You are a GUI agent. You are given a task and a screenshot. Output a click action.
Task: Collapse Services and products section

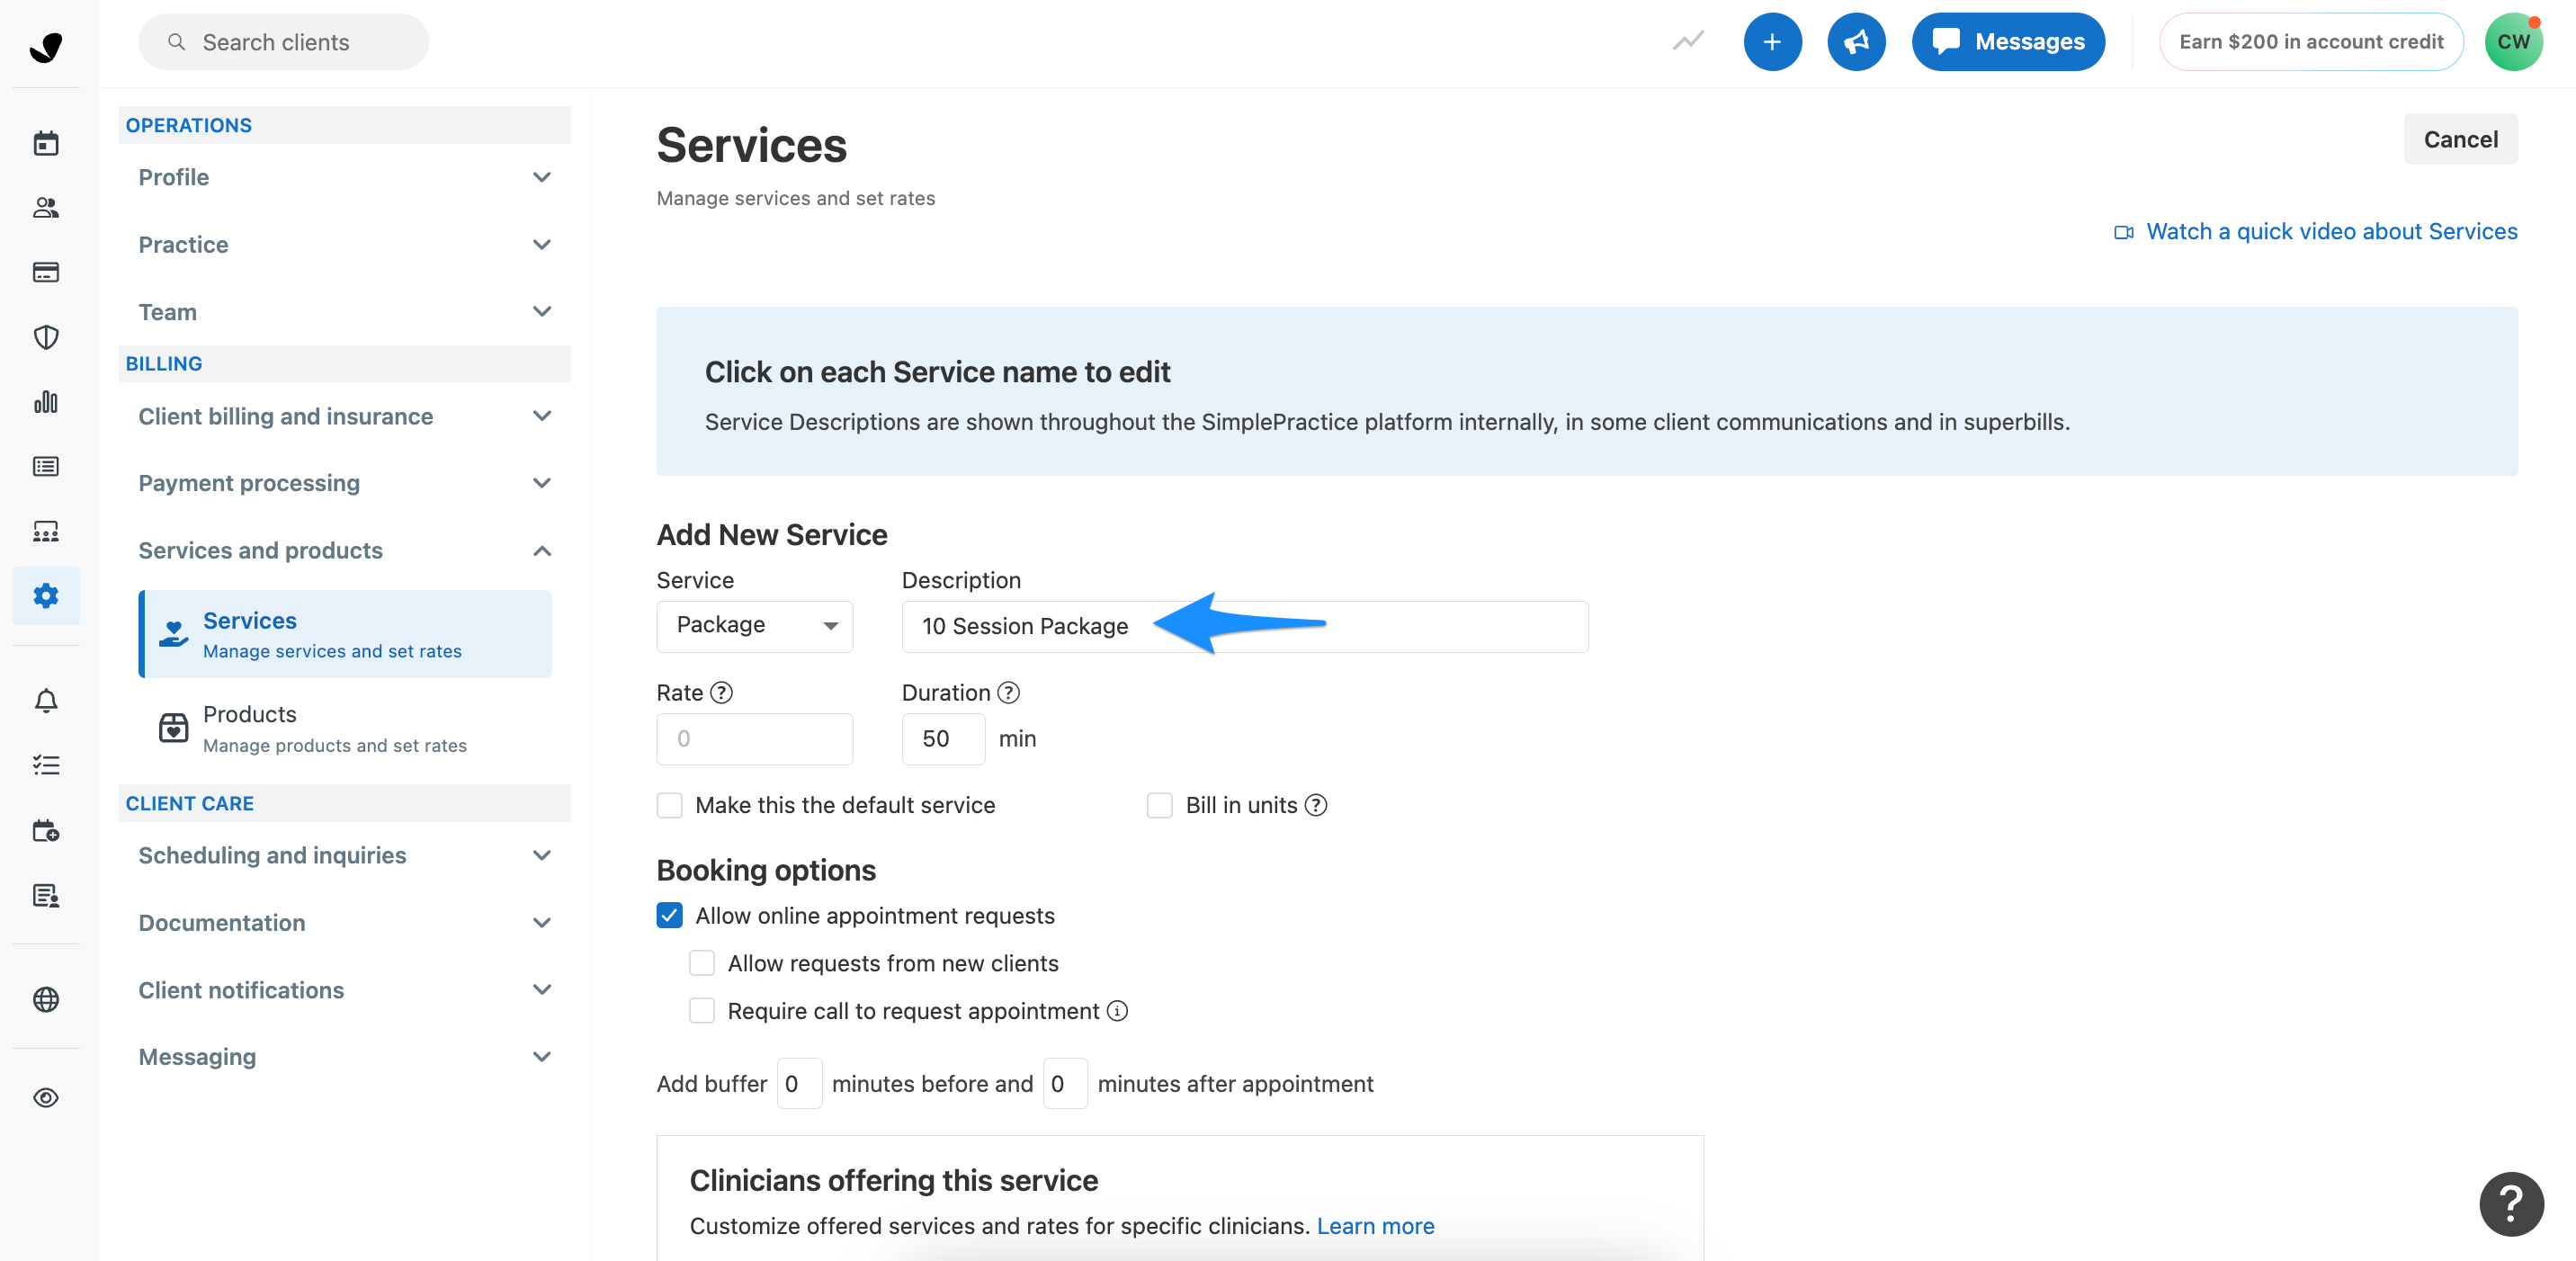coord(345,550)
